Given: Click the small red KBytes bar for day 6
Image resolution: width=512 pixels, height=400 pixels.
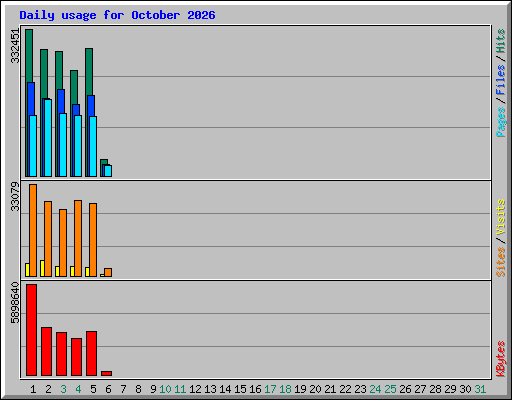Looking at the screenshot, I should [x=107, y=374].
